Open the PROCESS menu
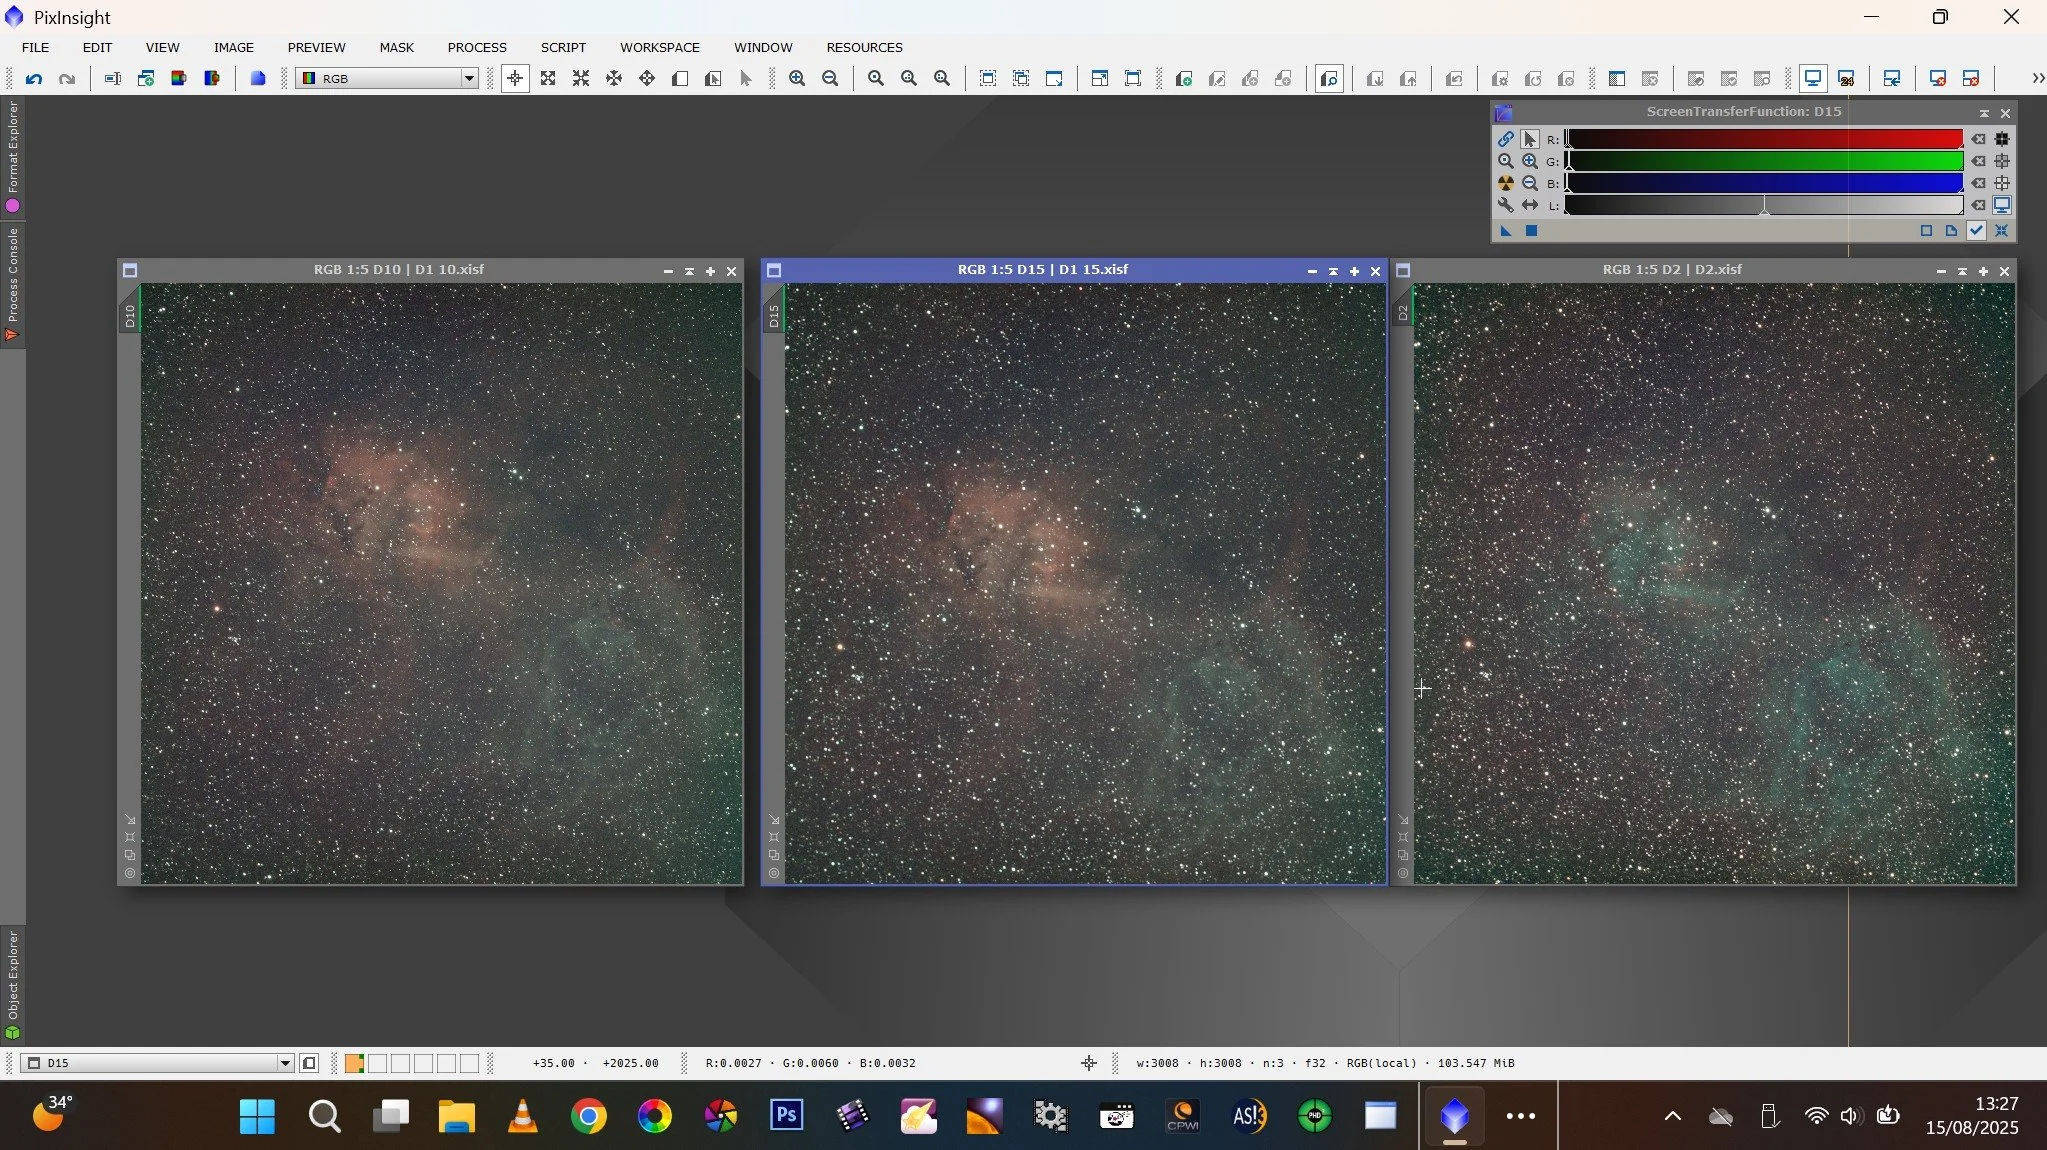Screen dimensions: 2047x1150 476,47
